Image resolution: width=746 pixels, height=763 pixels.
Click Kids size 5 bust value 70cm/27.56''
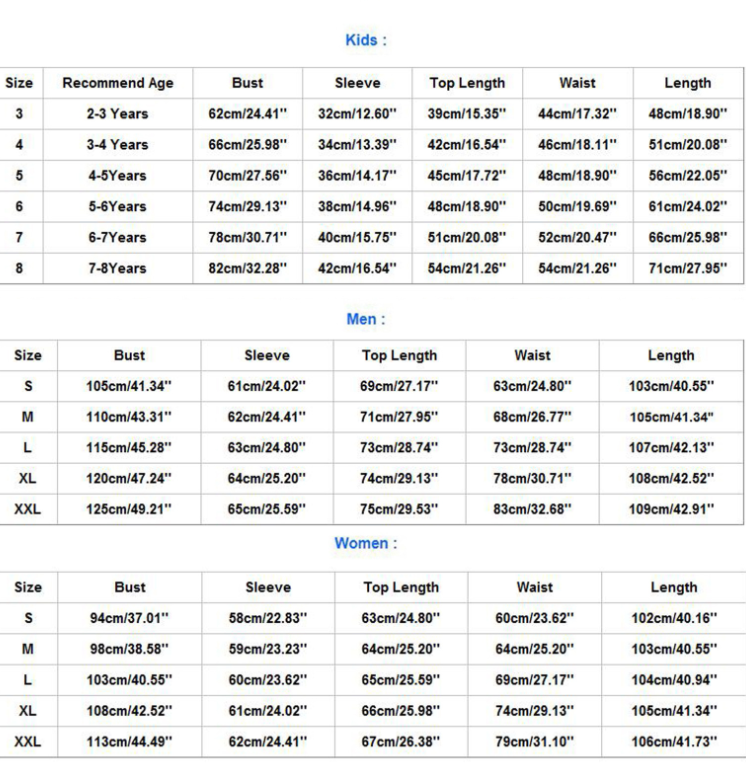pos(247,175)
